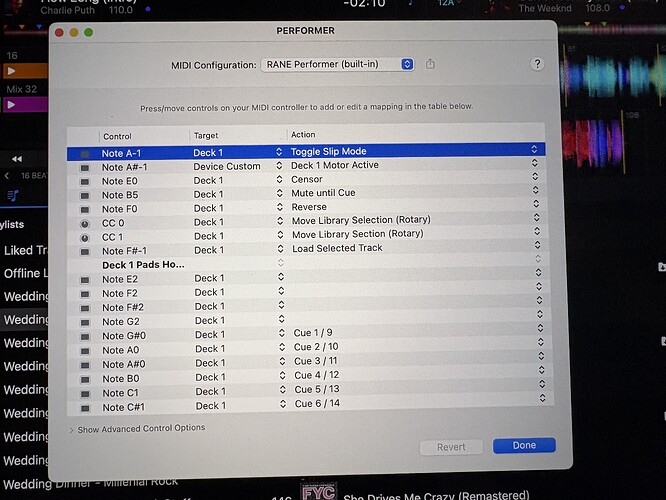Change the Action for Cue 1 / 9
Viewport: 666px width, 500px height.
click(538, 333)
